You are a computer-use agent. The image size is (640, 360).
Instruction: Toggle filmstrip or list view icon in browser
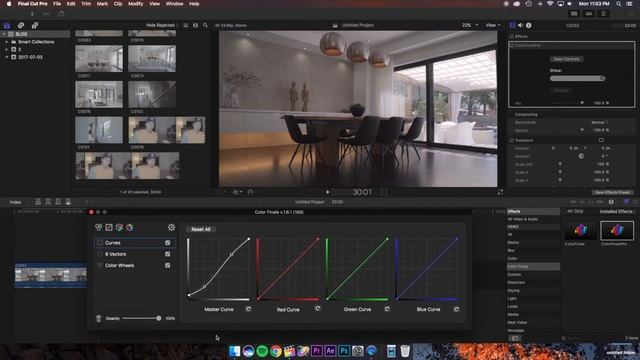[186, 25]
